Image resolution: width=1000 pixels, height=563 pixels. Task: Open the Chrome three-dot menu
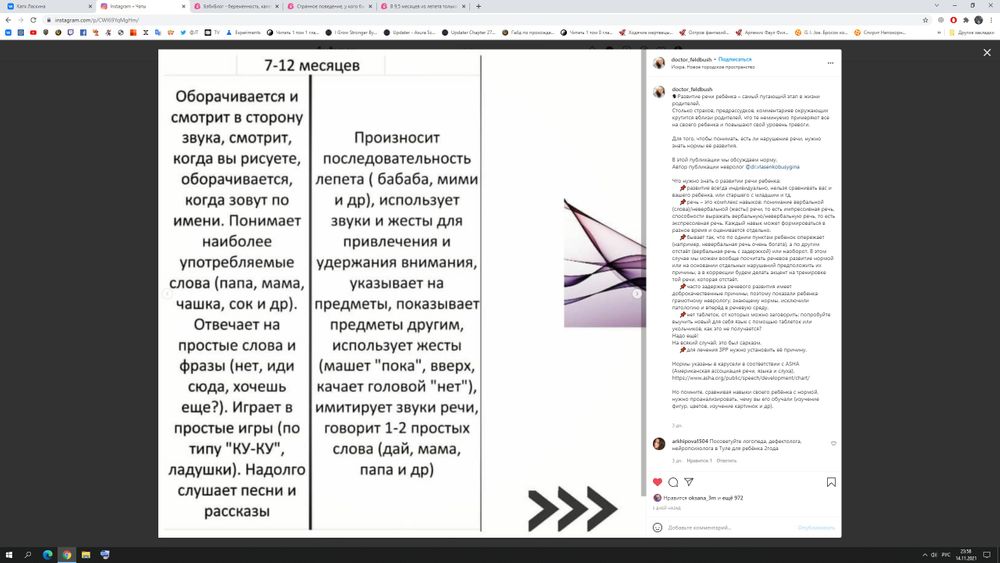pyautogui.click(x=991, y=20)
